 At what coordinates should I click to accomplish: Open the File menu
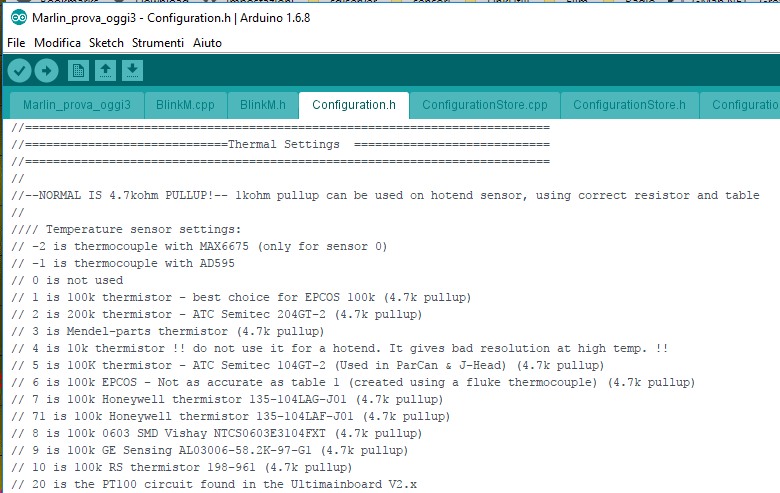(x=16, y=43)
